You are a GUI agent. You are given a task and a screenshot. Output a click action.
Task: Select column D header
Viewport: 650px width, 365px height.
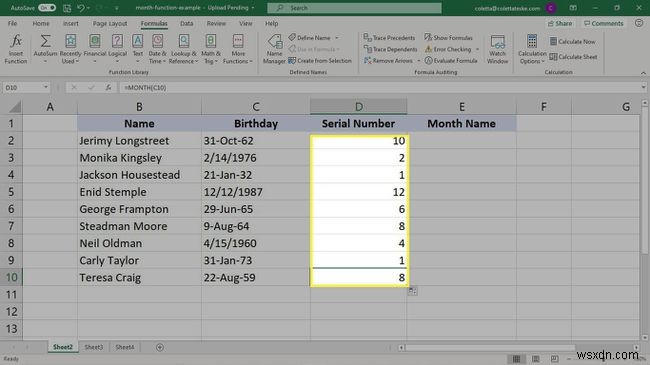(359, 107)
